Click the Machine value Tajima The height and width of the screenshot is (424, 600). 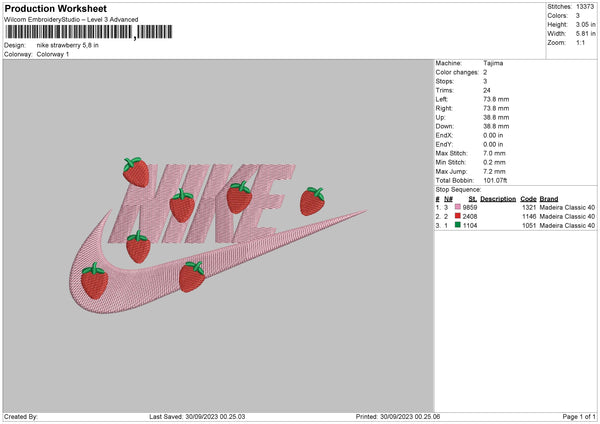[493, 63]
